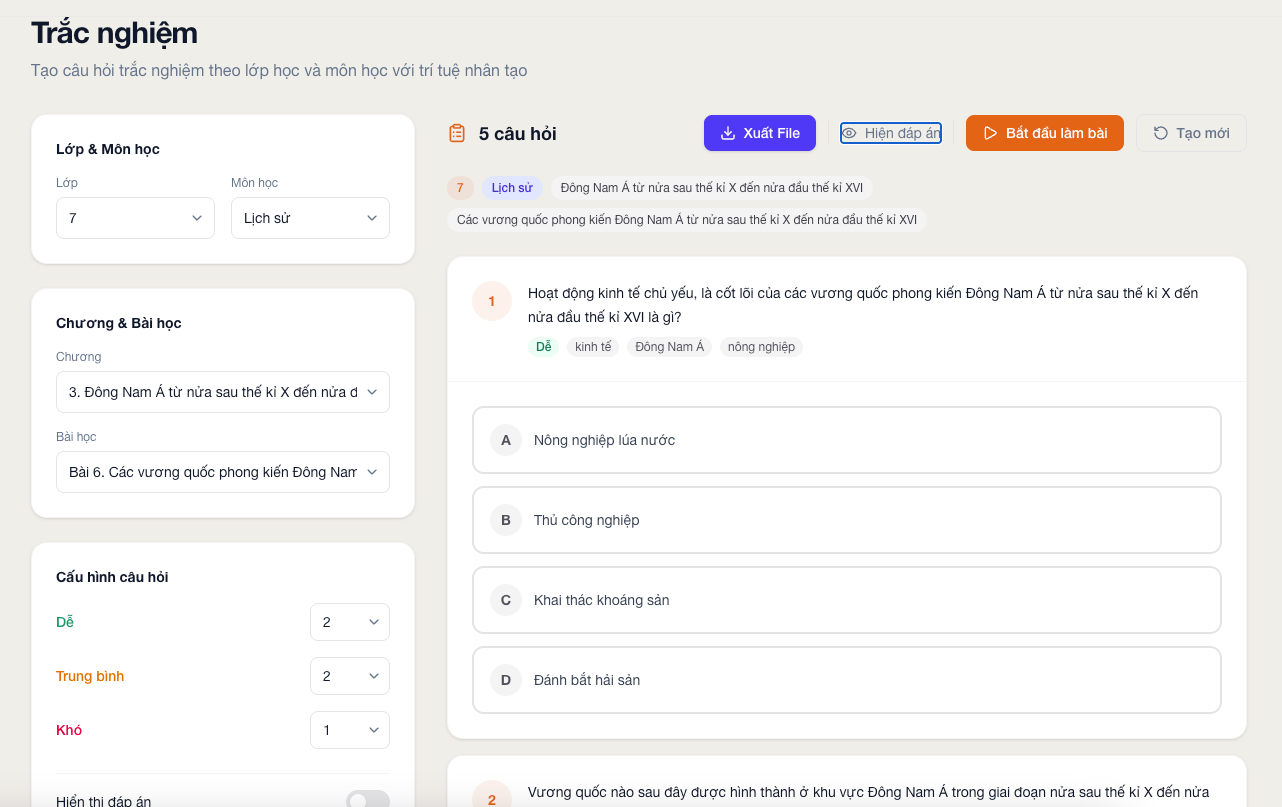The image size is (1282, 807).
Task: Open the Lớp dropdown showing 7
Action: (135, 218)
